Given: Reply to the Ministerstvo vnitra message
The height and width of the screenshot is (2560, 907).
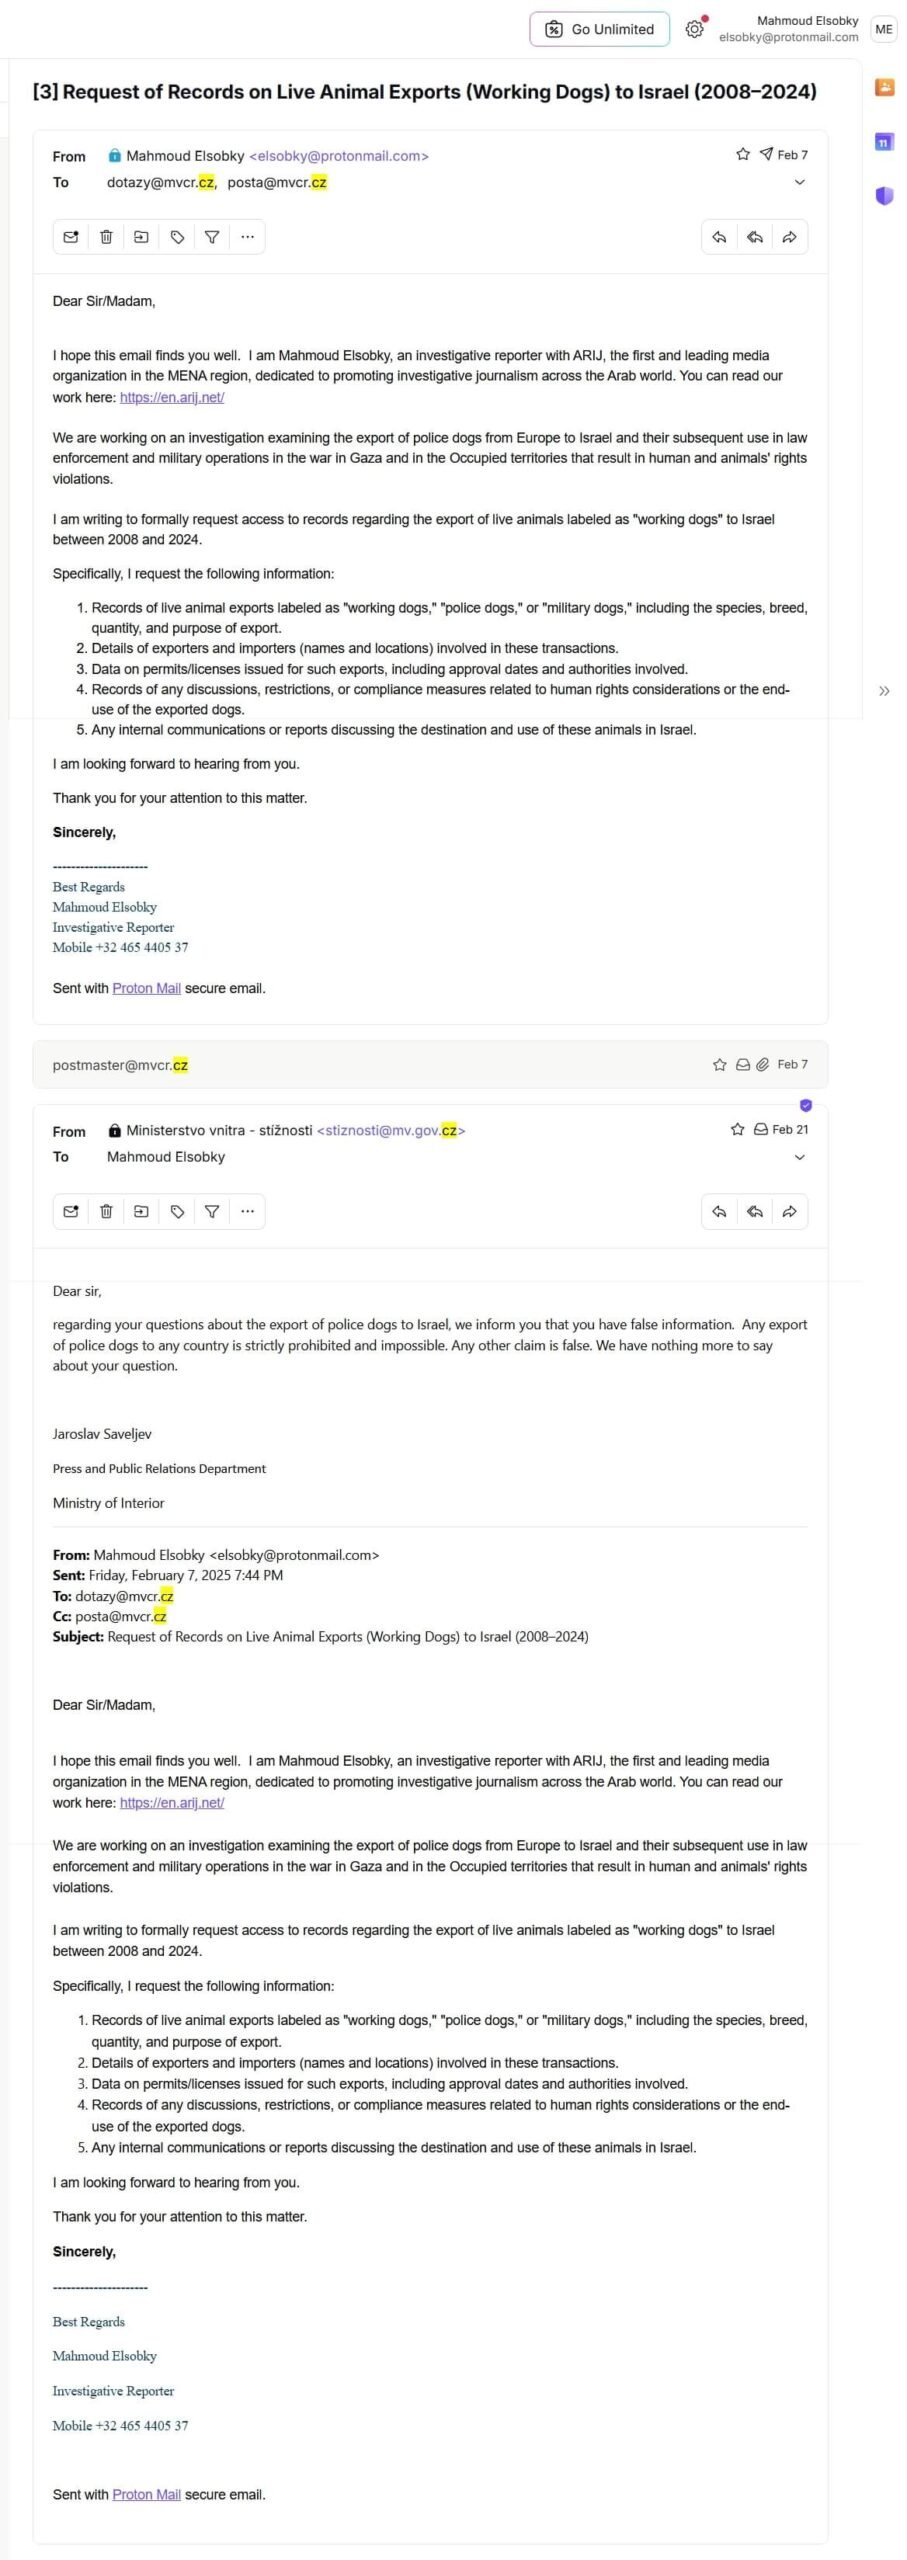Looking at the screenshot, I should pyautogui.click(x=719, y=1212).
